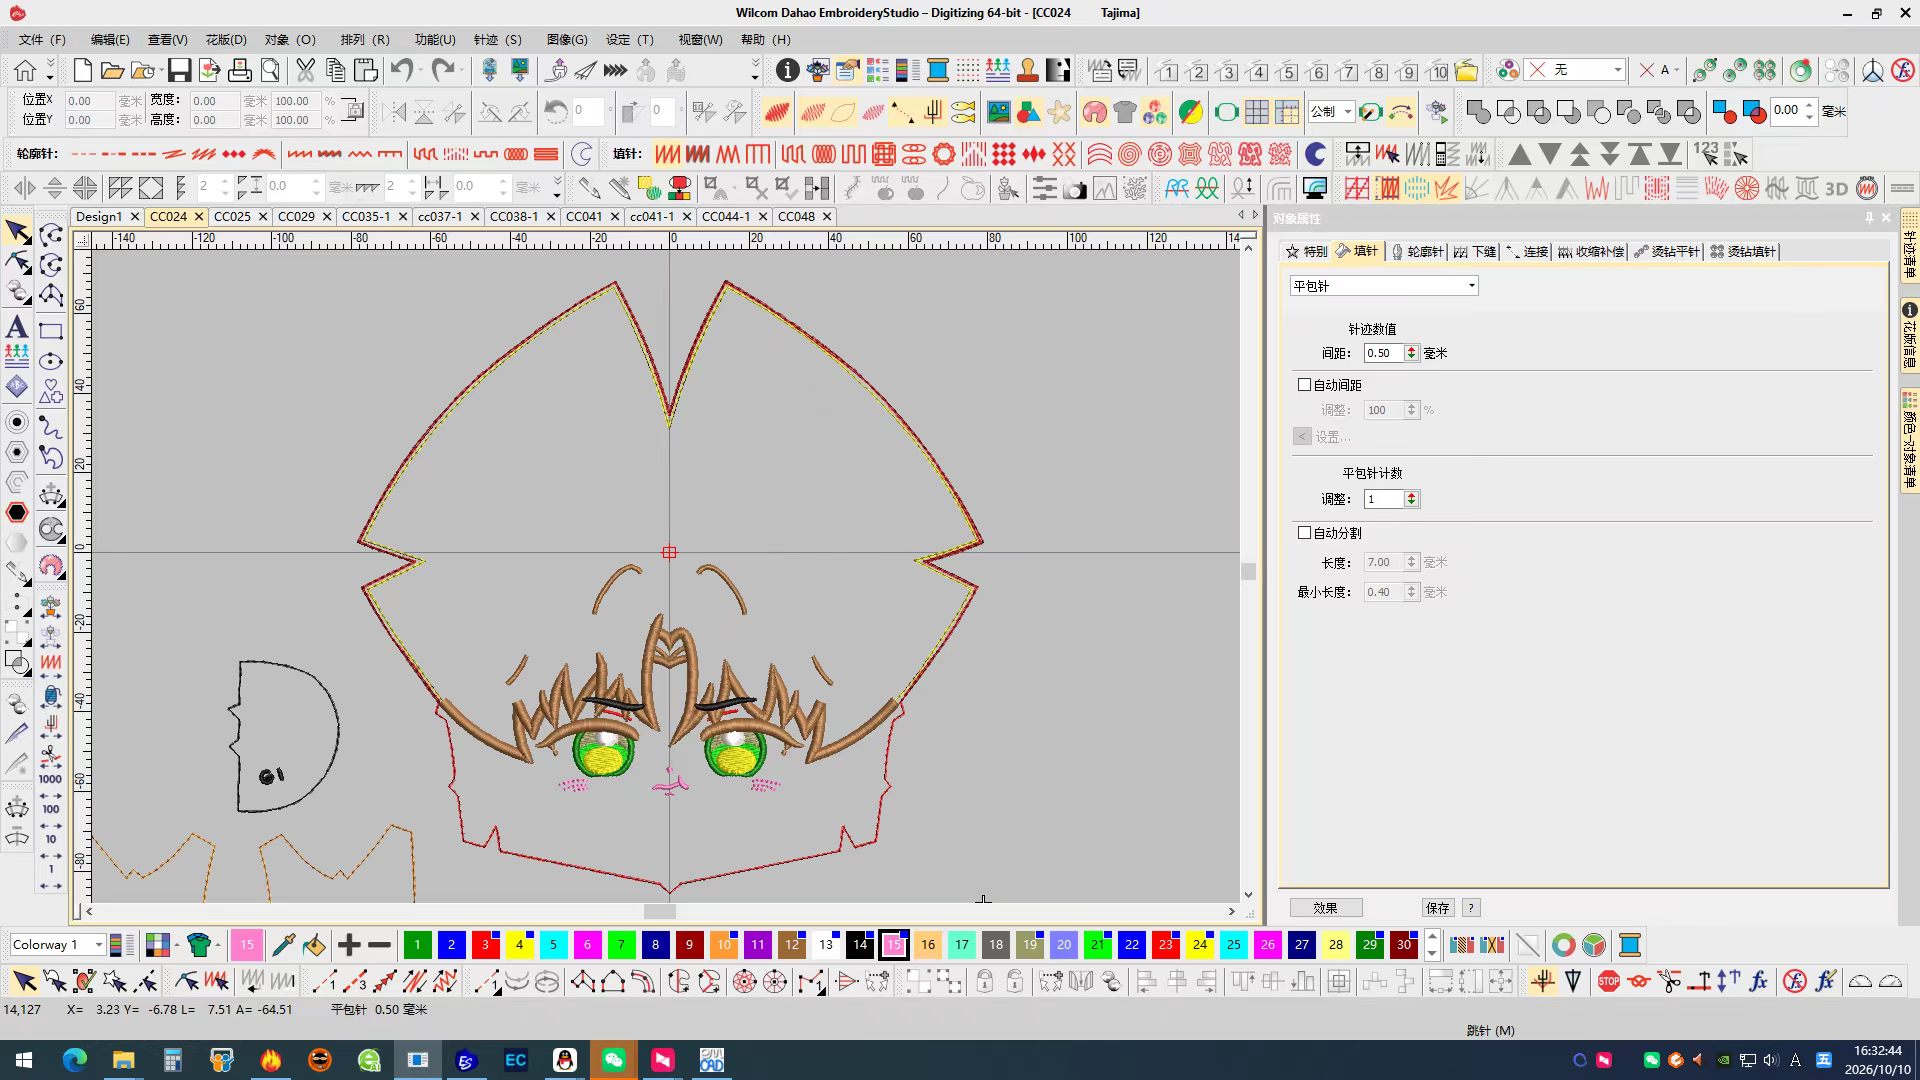Click the Save disk icon in toolbar

pos(179,70)
